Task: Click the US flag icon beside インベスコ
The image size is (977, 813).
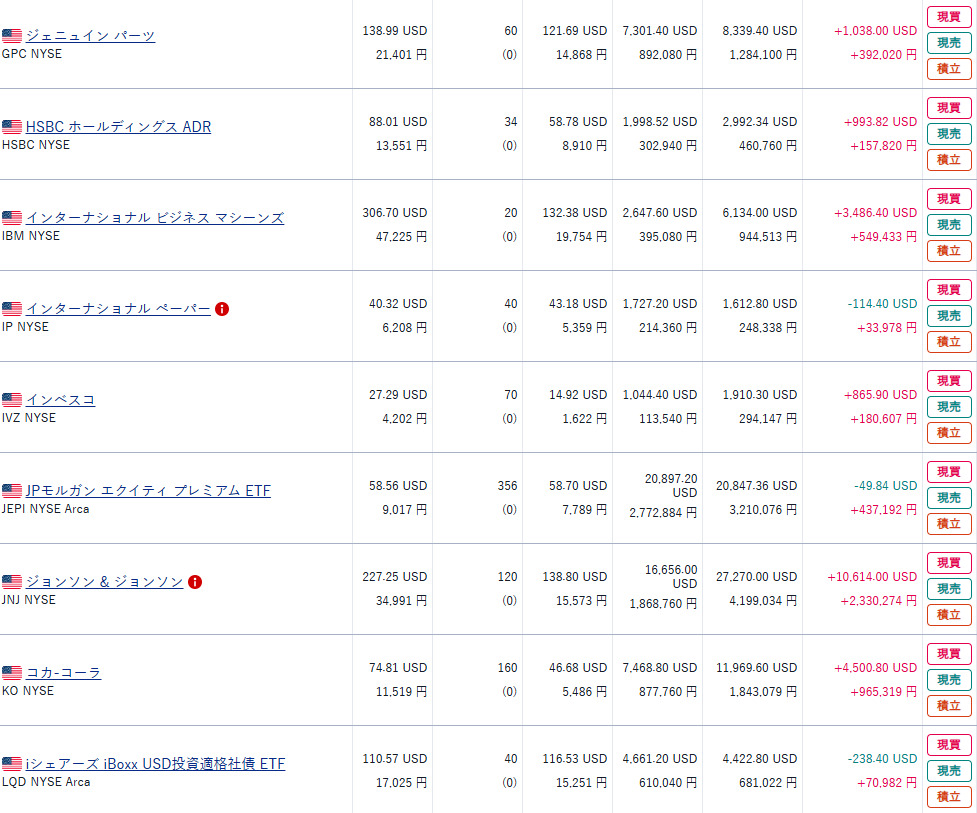Action: click(x=12, y=400)
